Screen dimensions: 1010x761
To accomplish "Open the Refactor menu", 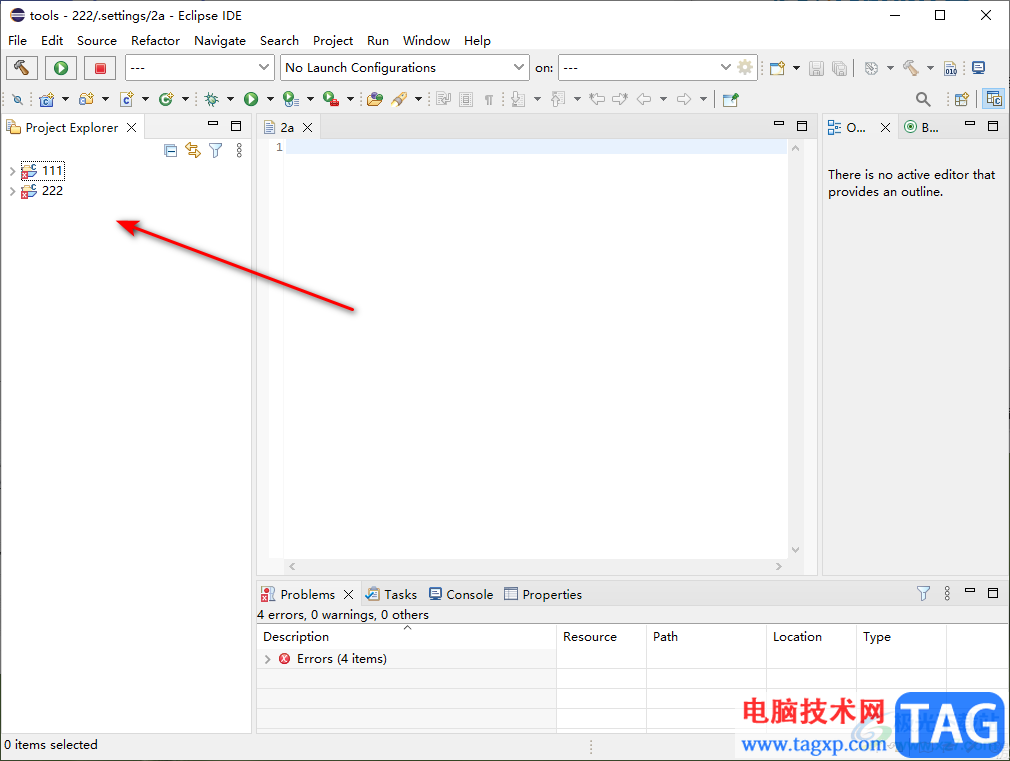I will pyautogui.click(x=155, y=41).
